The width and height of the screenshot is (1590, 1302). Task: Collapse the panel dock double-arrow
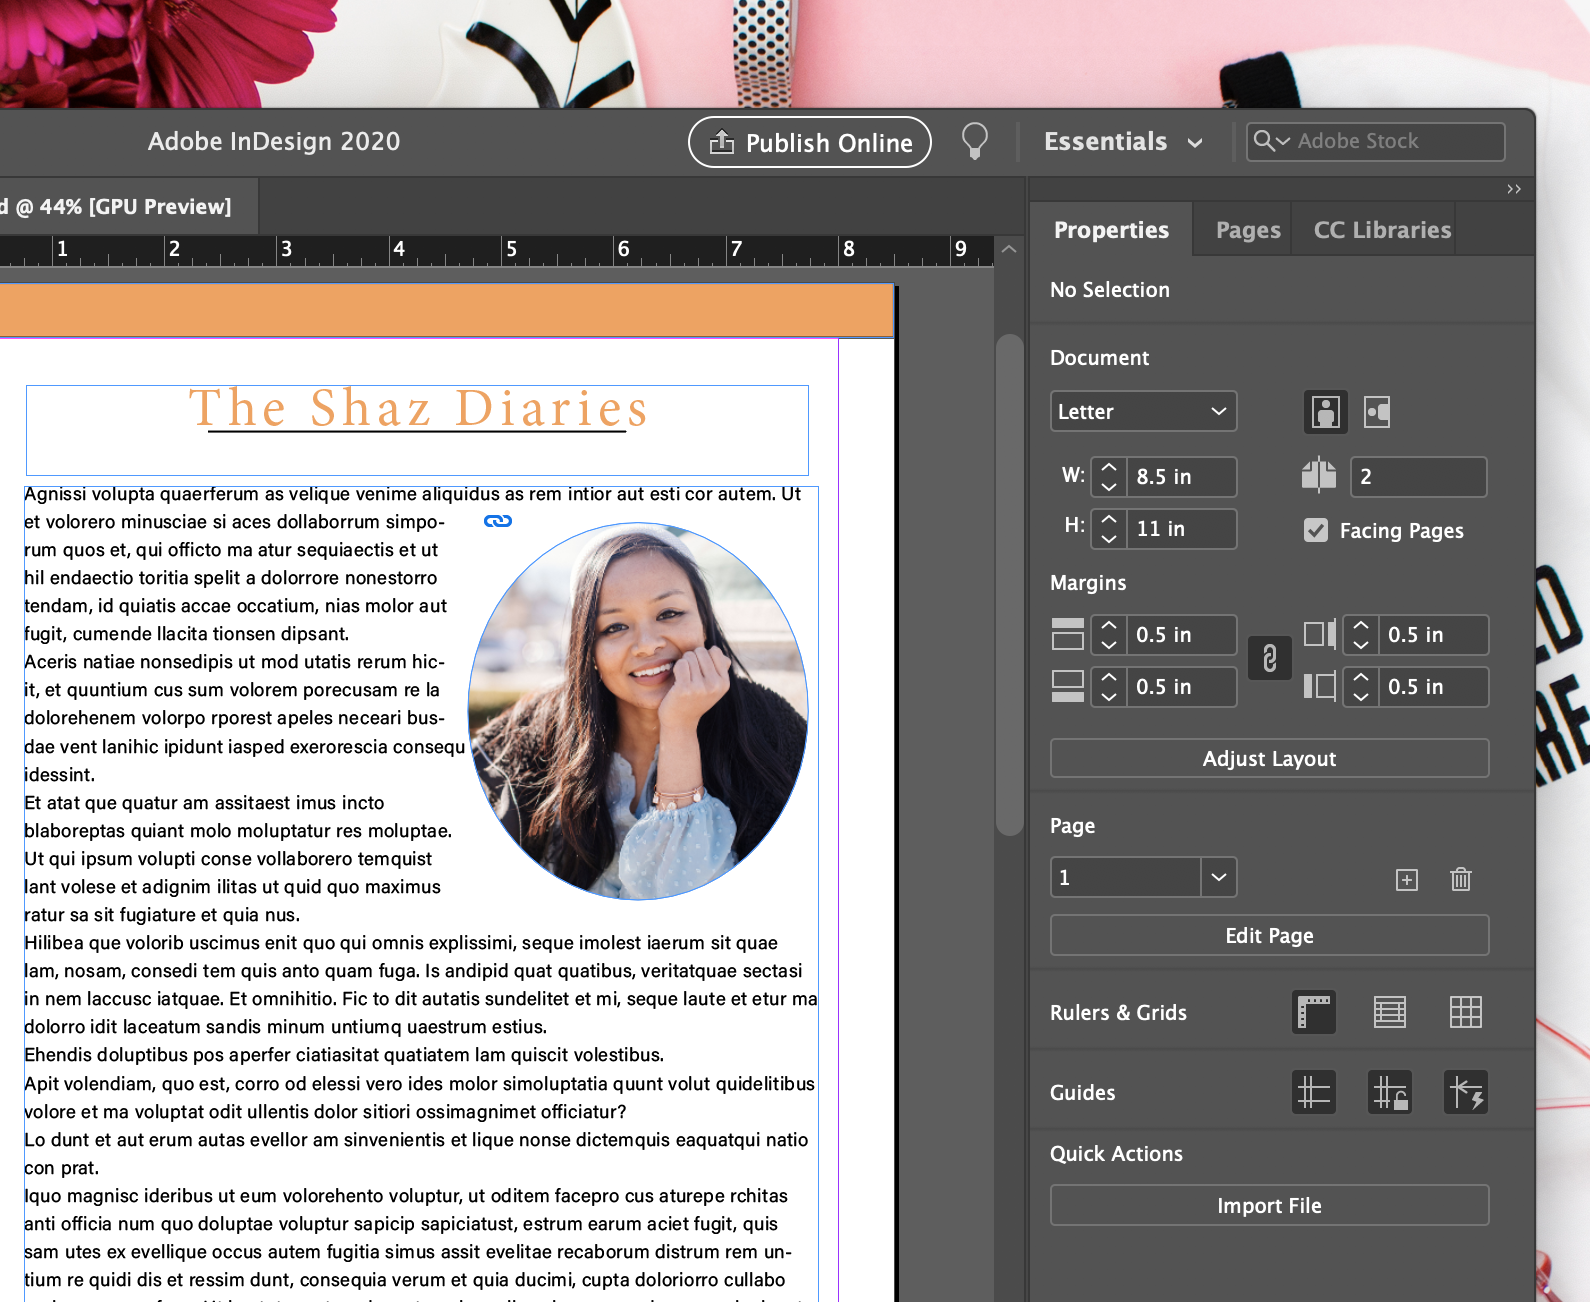point(1514,189)
